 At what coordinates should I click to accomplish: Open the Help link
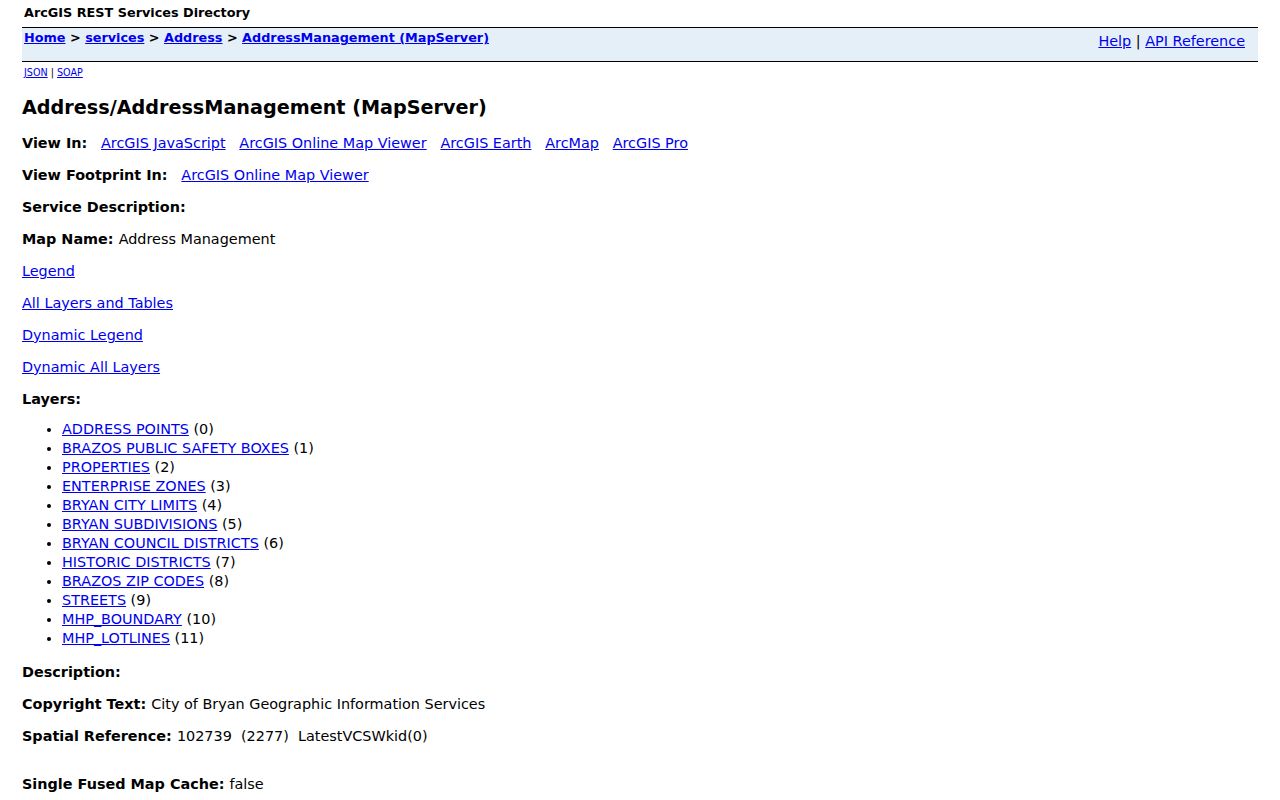point(1114,41)
